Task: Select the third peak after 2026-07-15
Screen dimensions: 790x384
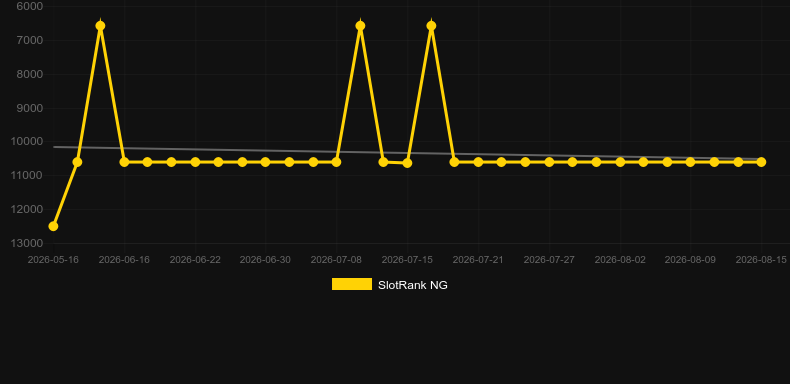Action: 431,26
